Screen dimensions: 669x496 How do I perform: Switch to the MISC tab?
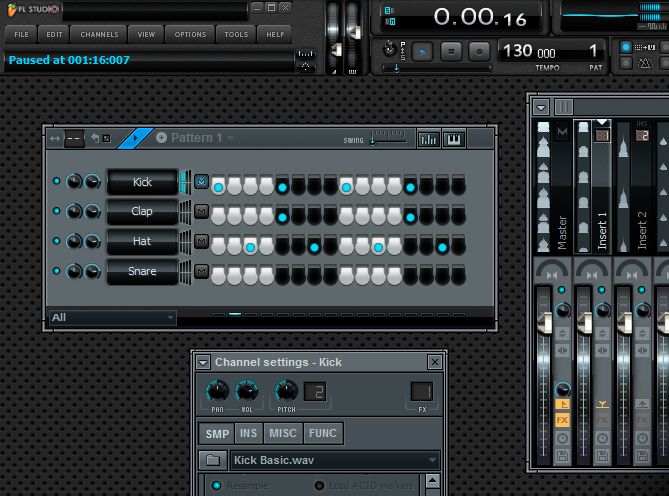tap(283, 434)
